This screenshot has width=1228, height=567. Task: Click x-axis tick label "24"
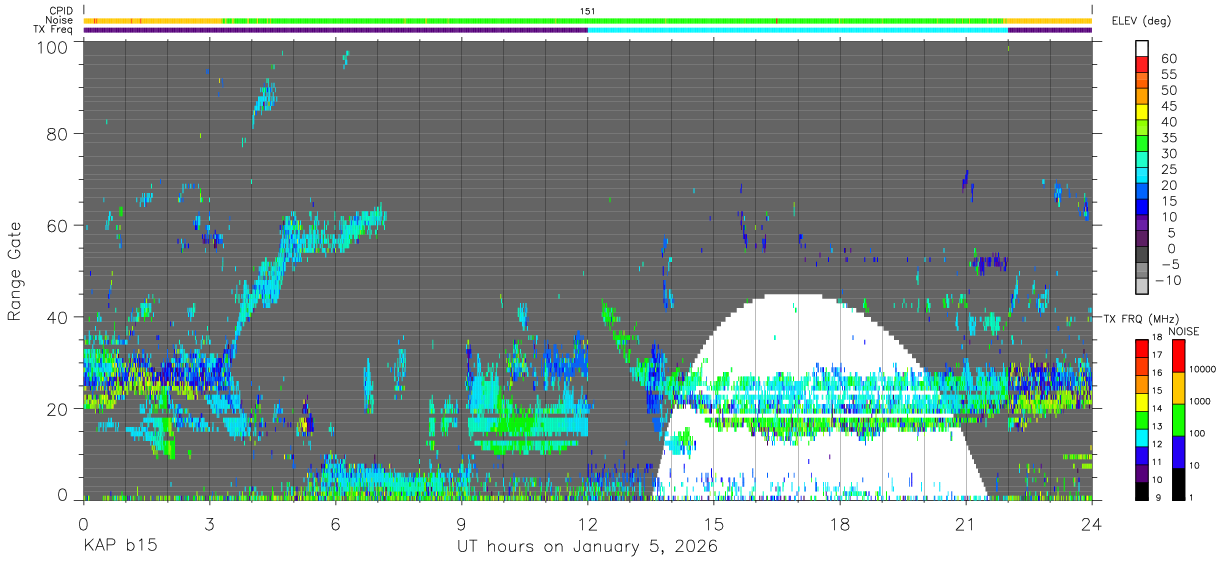tap(1091, 524)
